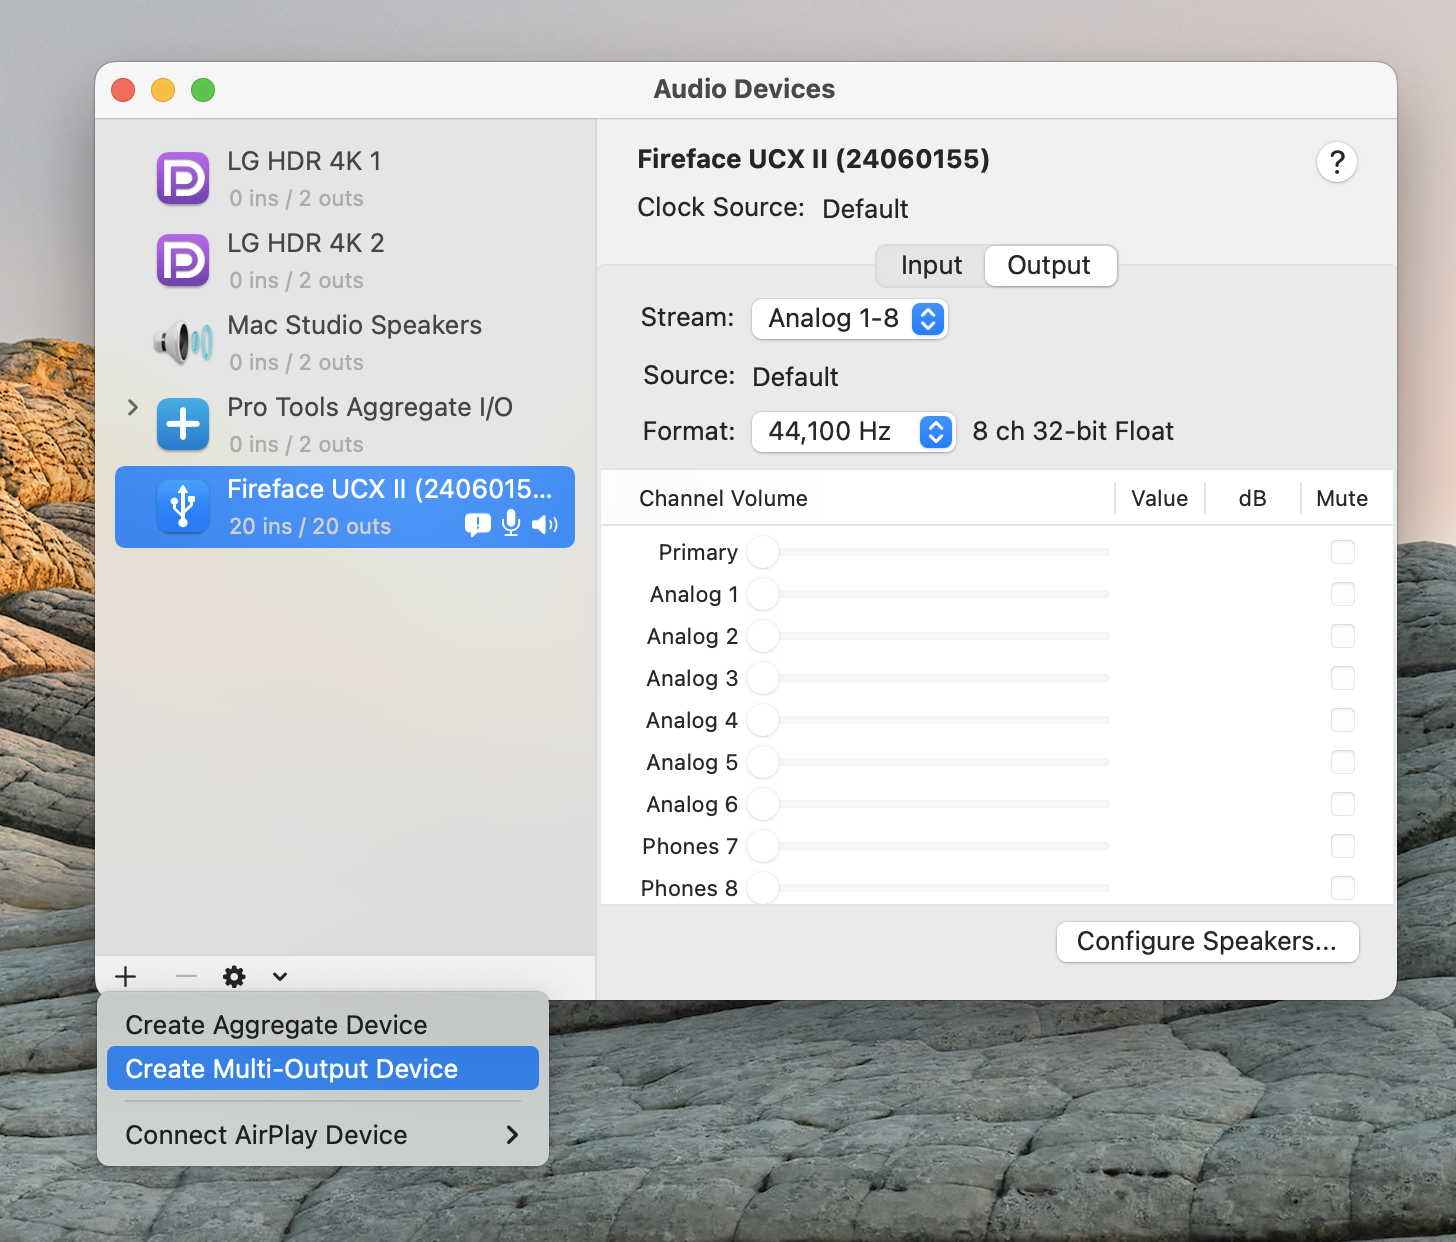Choose Create Multi-Output Device
The image size is (1456, 1242).
(323, 1069)
